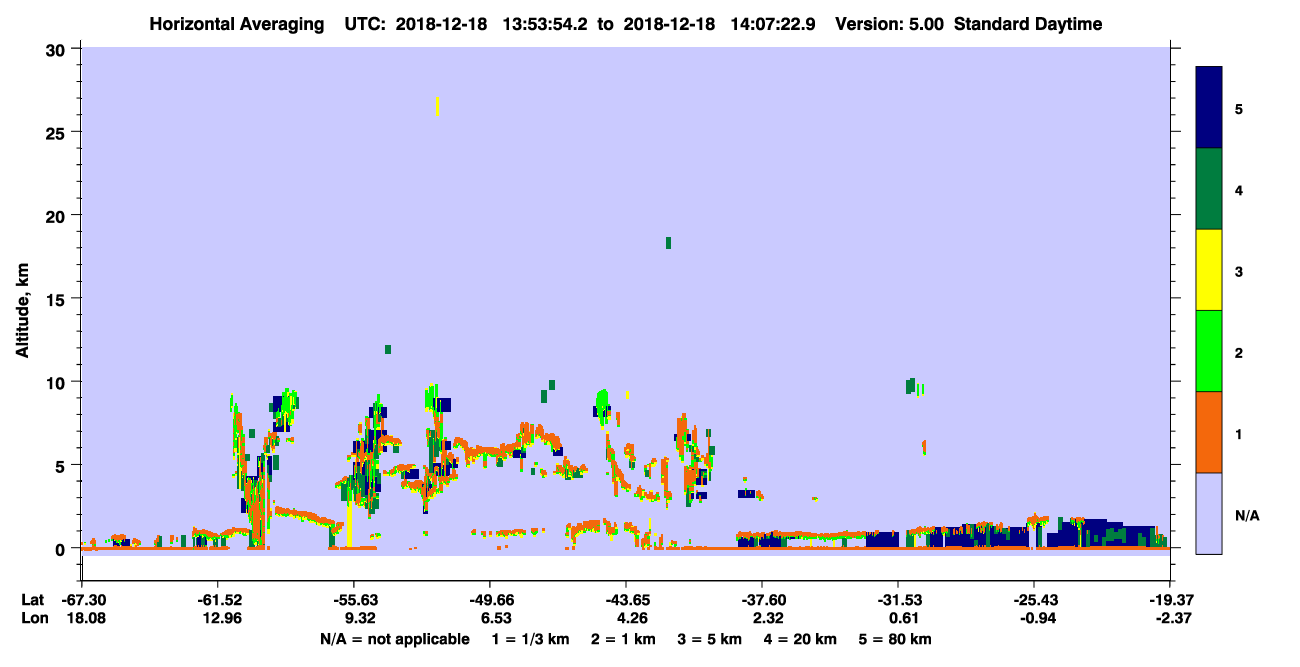Click the lavender N/A colorbar segment
This screenshot has width=1300, height=667.
point(1209,513)
